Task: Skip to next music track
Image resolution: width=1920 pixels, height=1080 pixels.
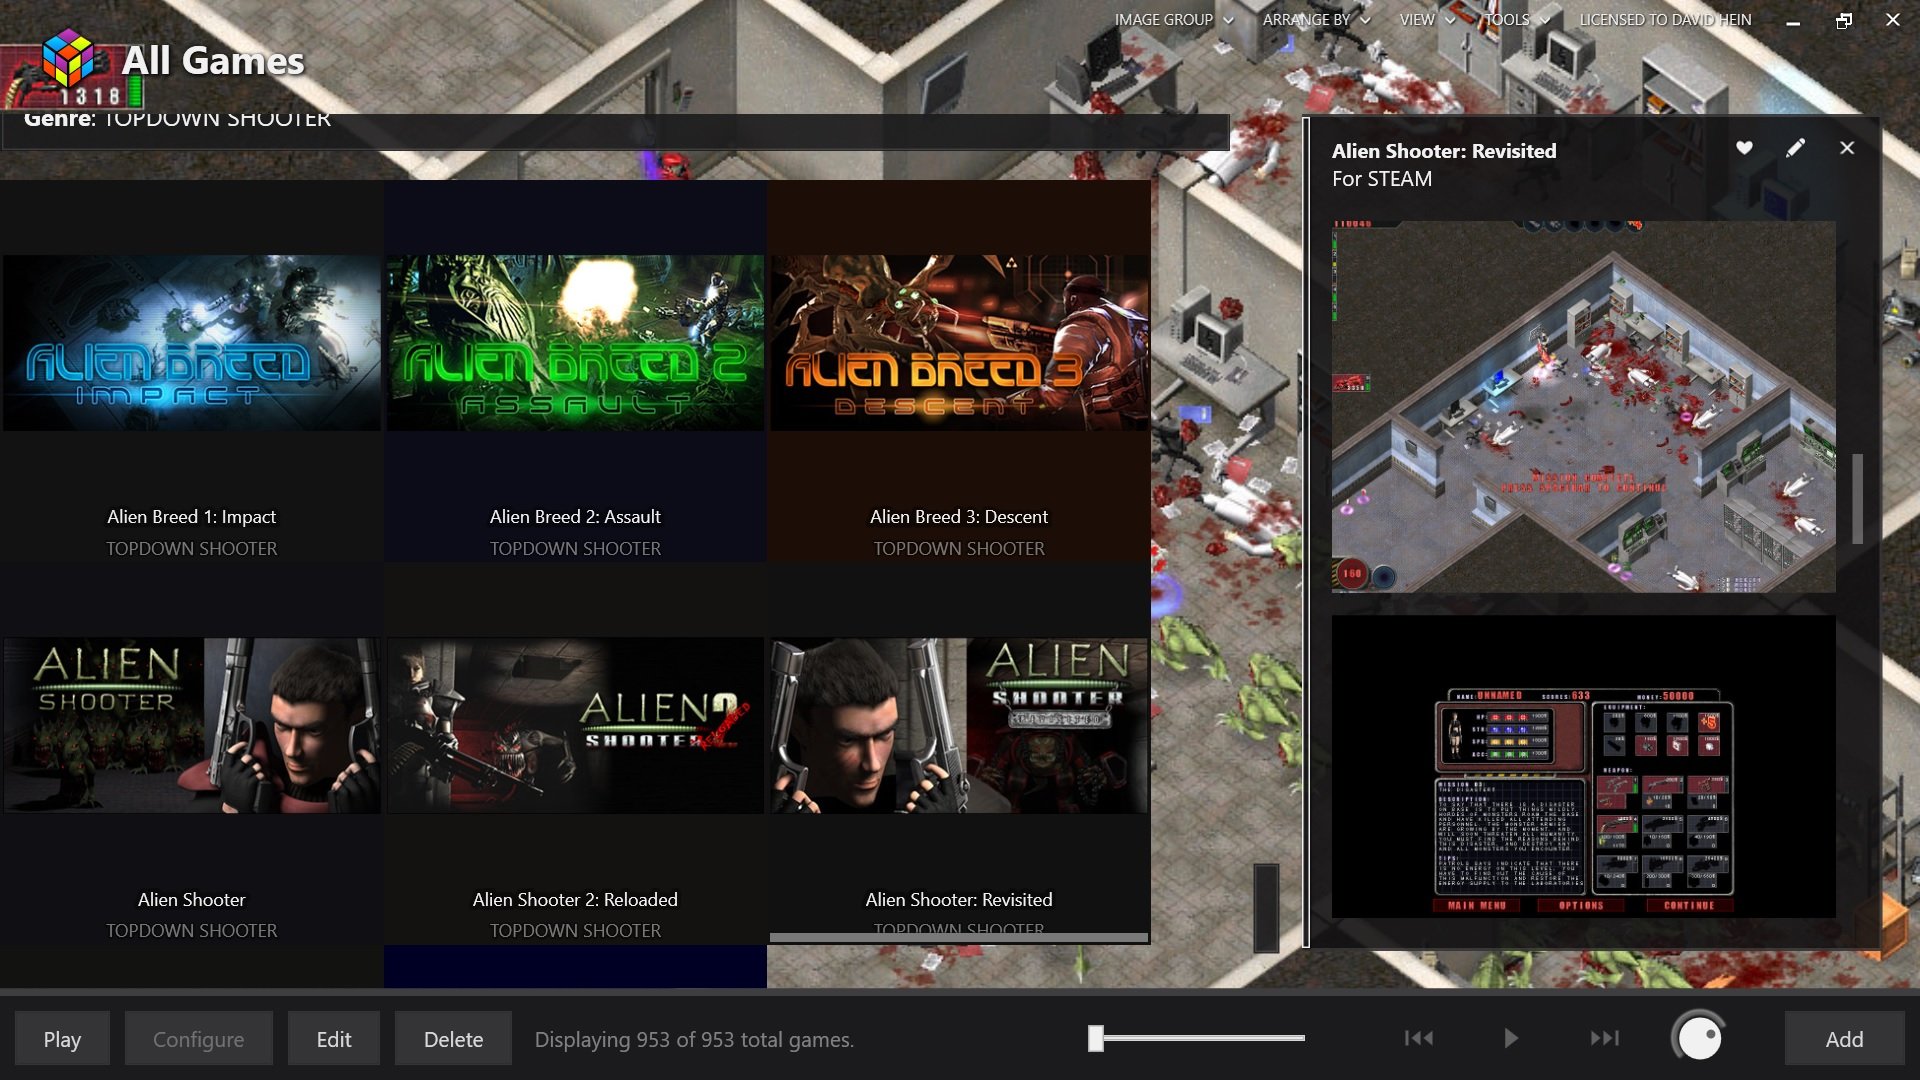Action: pyautogui.click(x=1604, y=1038)
